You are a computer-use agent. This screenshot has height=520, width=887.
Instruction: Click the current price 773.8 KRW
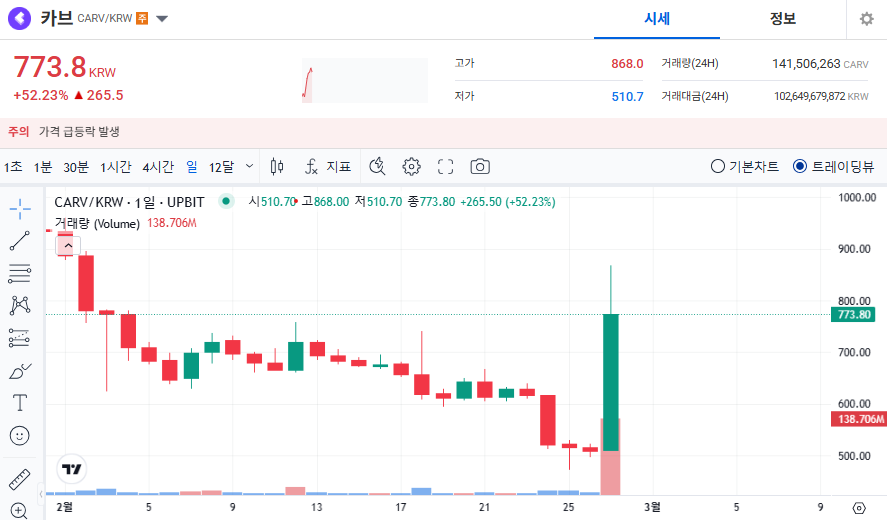[x=64, y=67]
